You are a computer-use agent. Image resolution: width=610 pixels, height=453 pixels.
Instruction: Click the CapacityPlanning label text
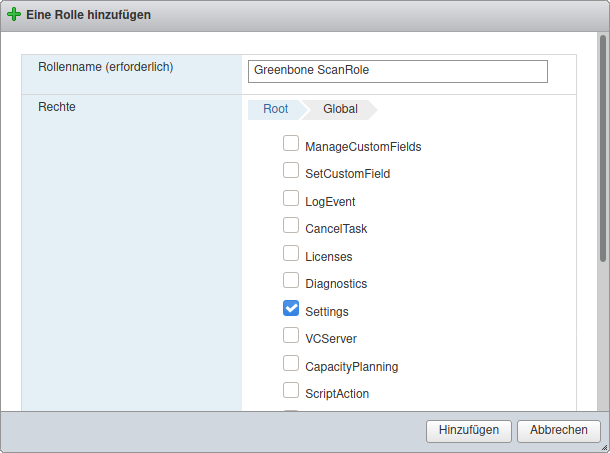pos(351,367)
